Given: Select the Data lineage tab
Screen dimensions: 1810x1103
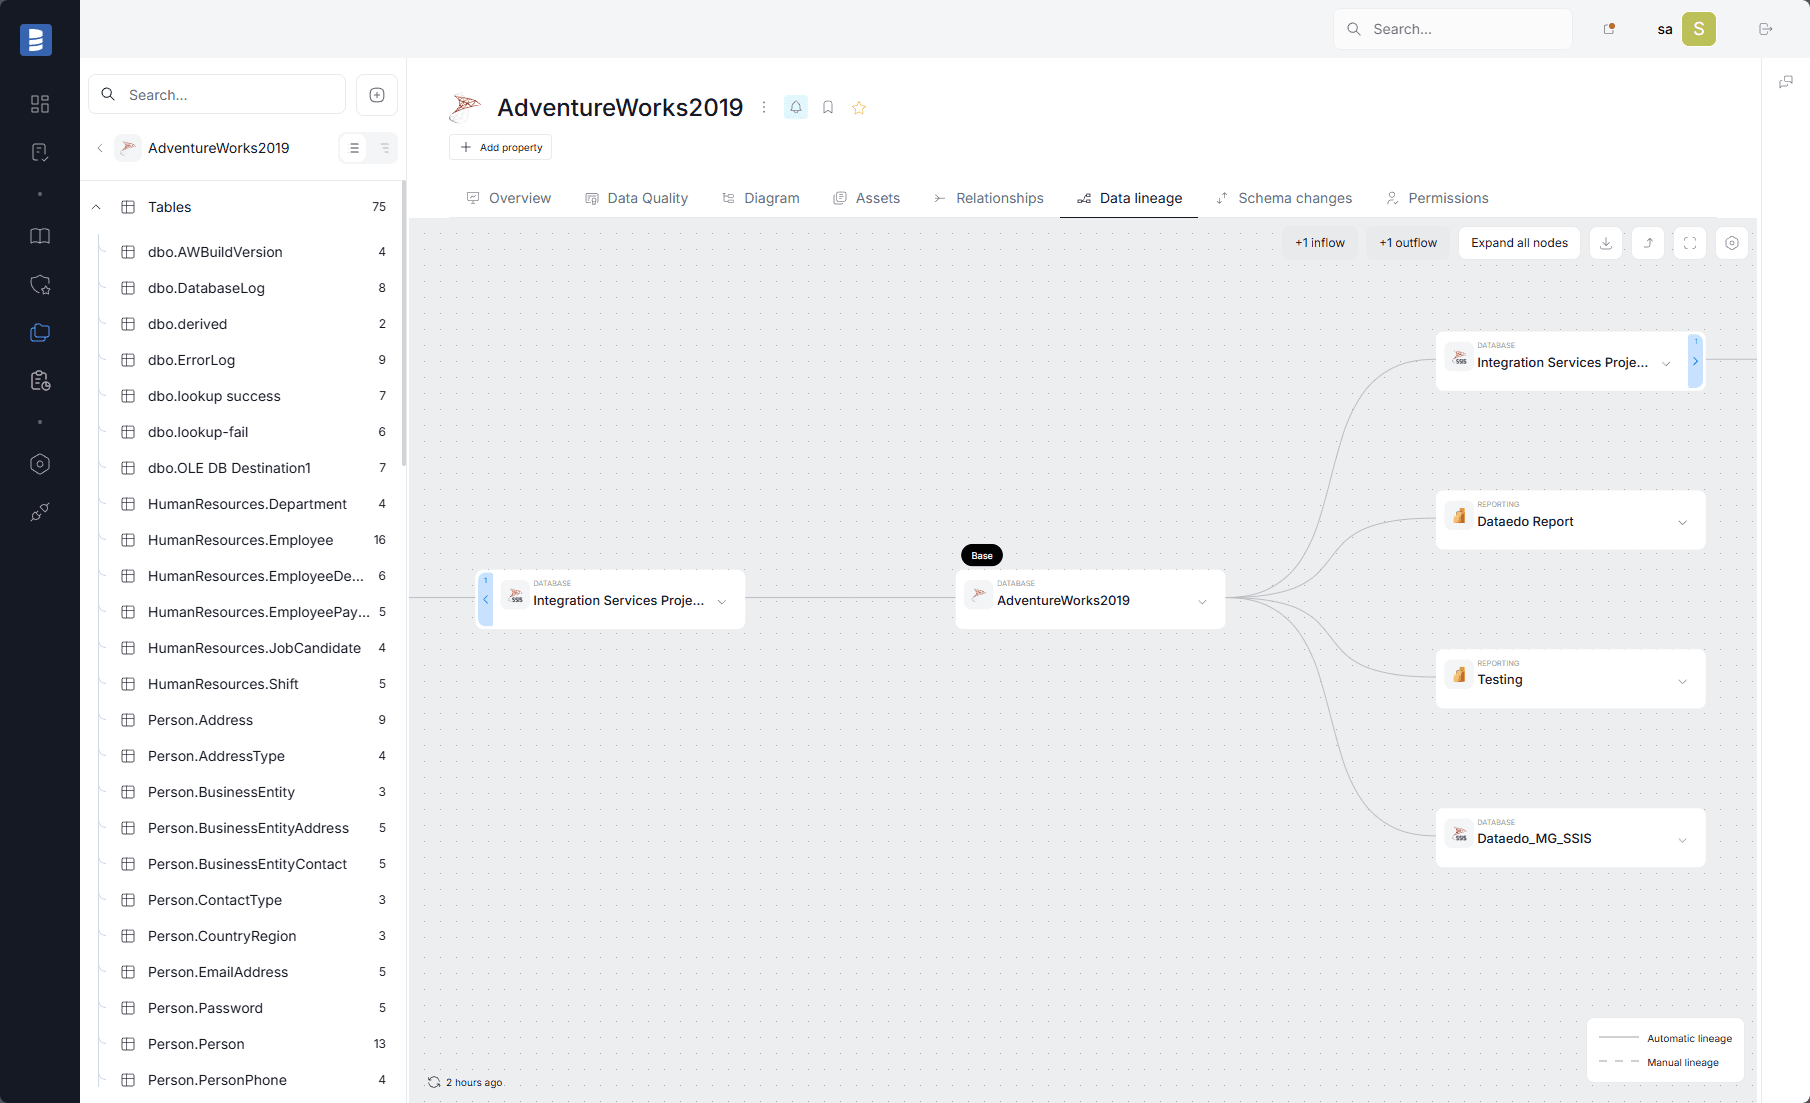Looking at the screenshot, I should point(1129,198).
